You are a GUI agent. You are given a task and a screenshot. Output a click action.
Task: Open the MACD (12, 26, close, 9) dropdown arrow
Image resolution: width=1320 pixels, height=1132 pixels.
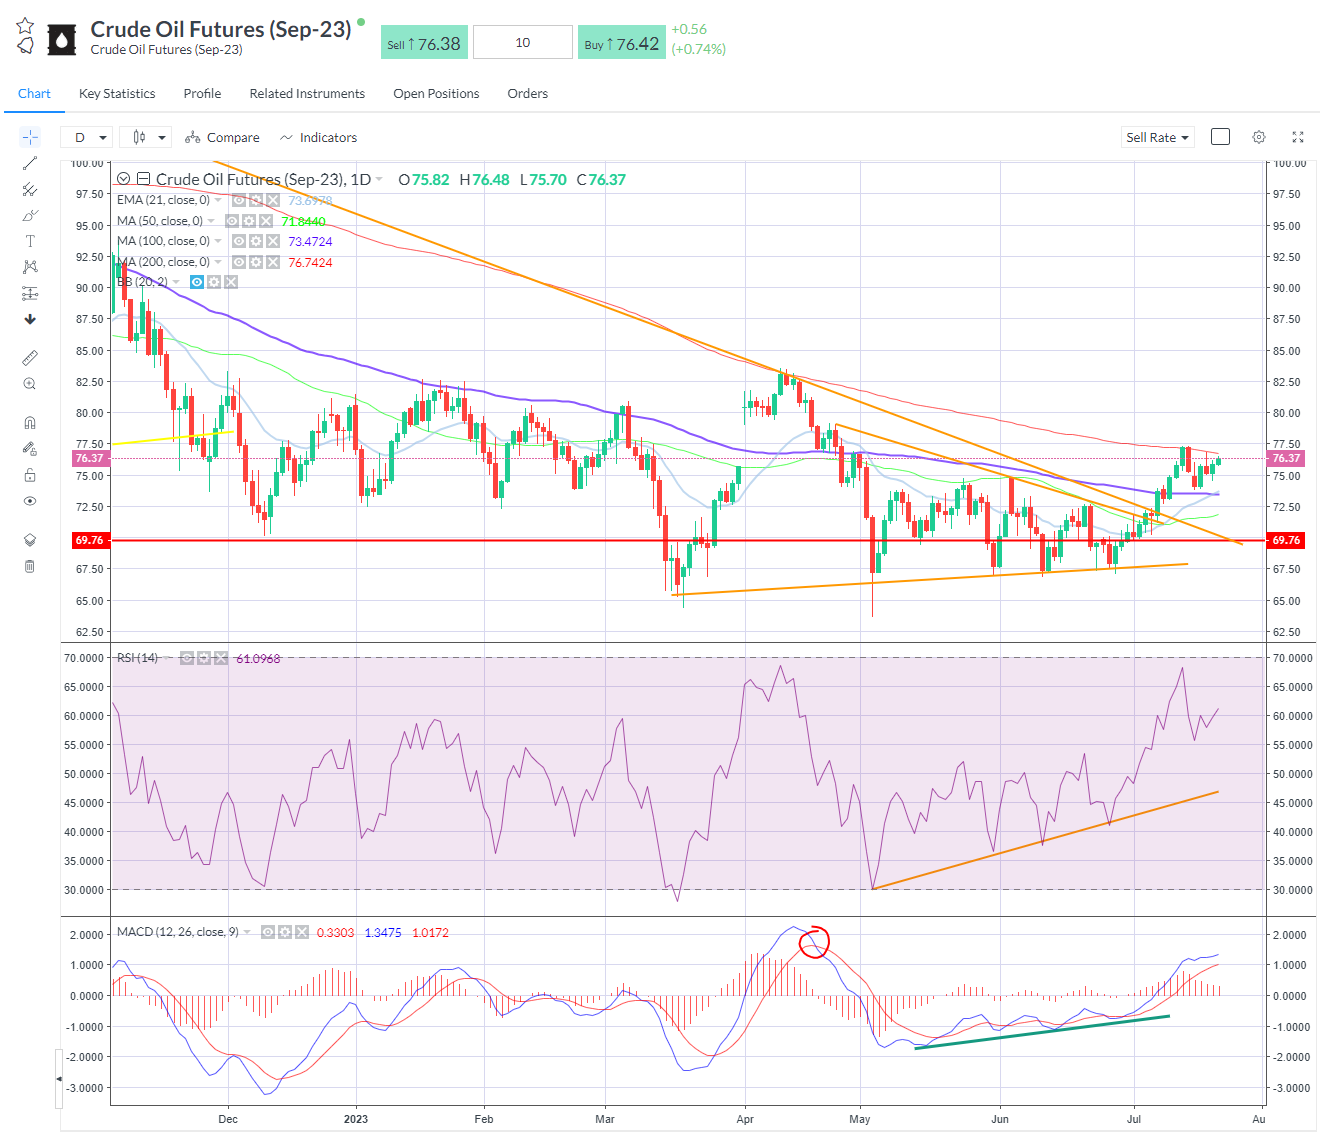coord(247,932)
